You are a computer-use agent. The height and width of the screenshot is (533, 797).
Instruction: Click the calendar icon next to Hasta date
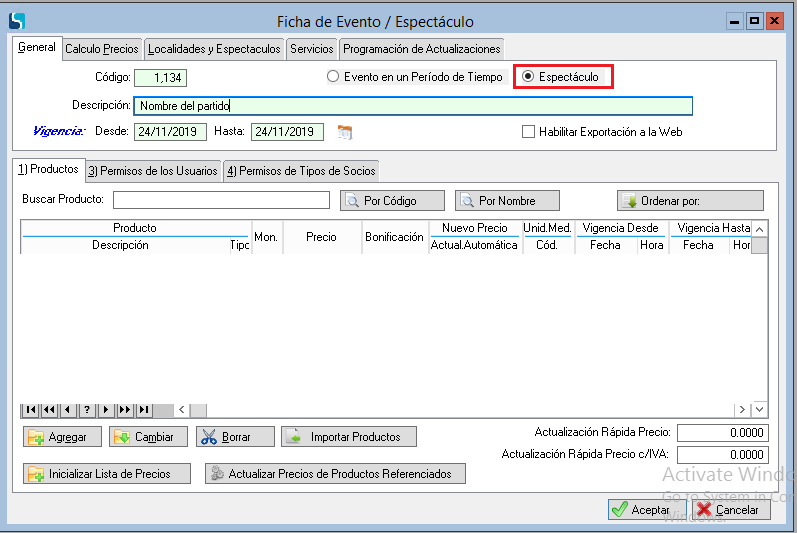click(345, 132)
